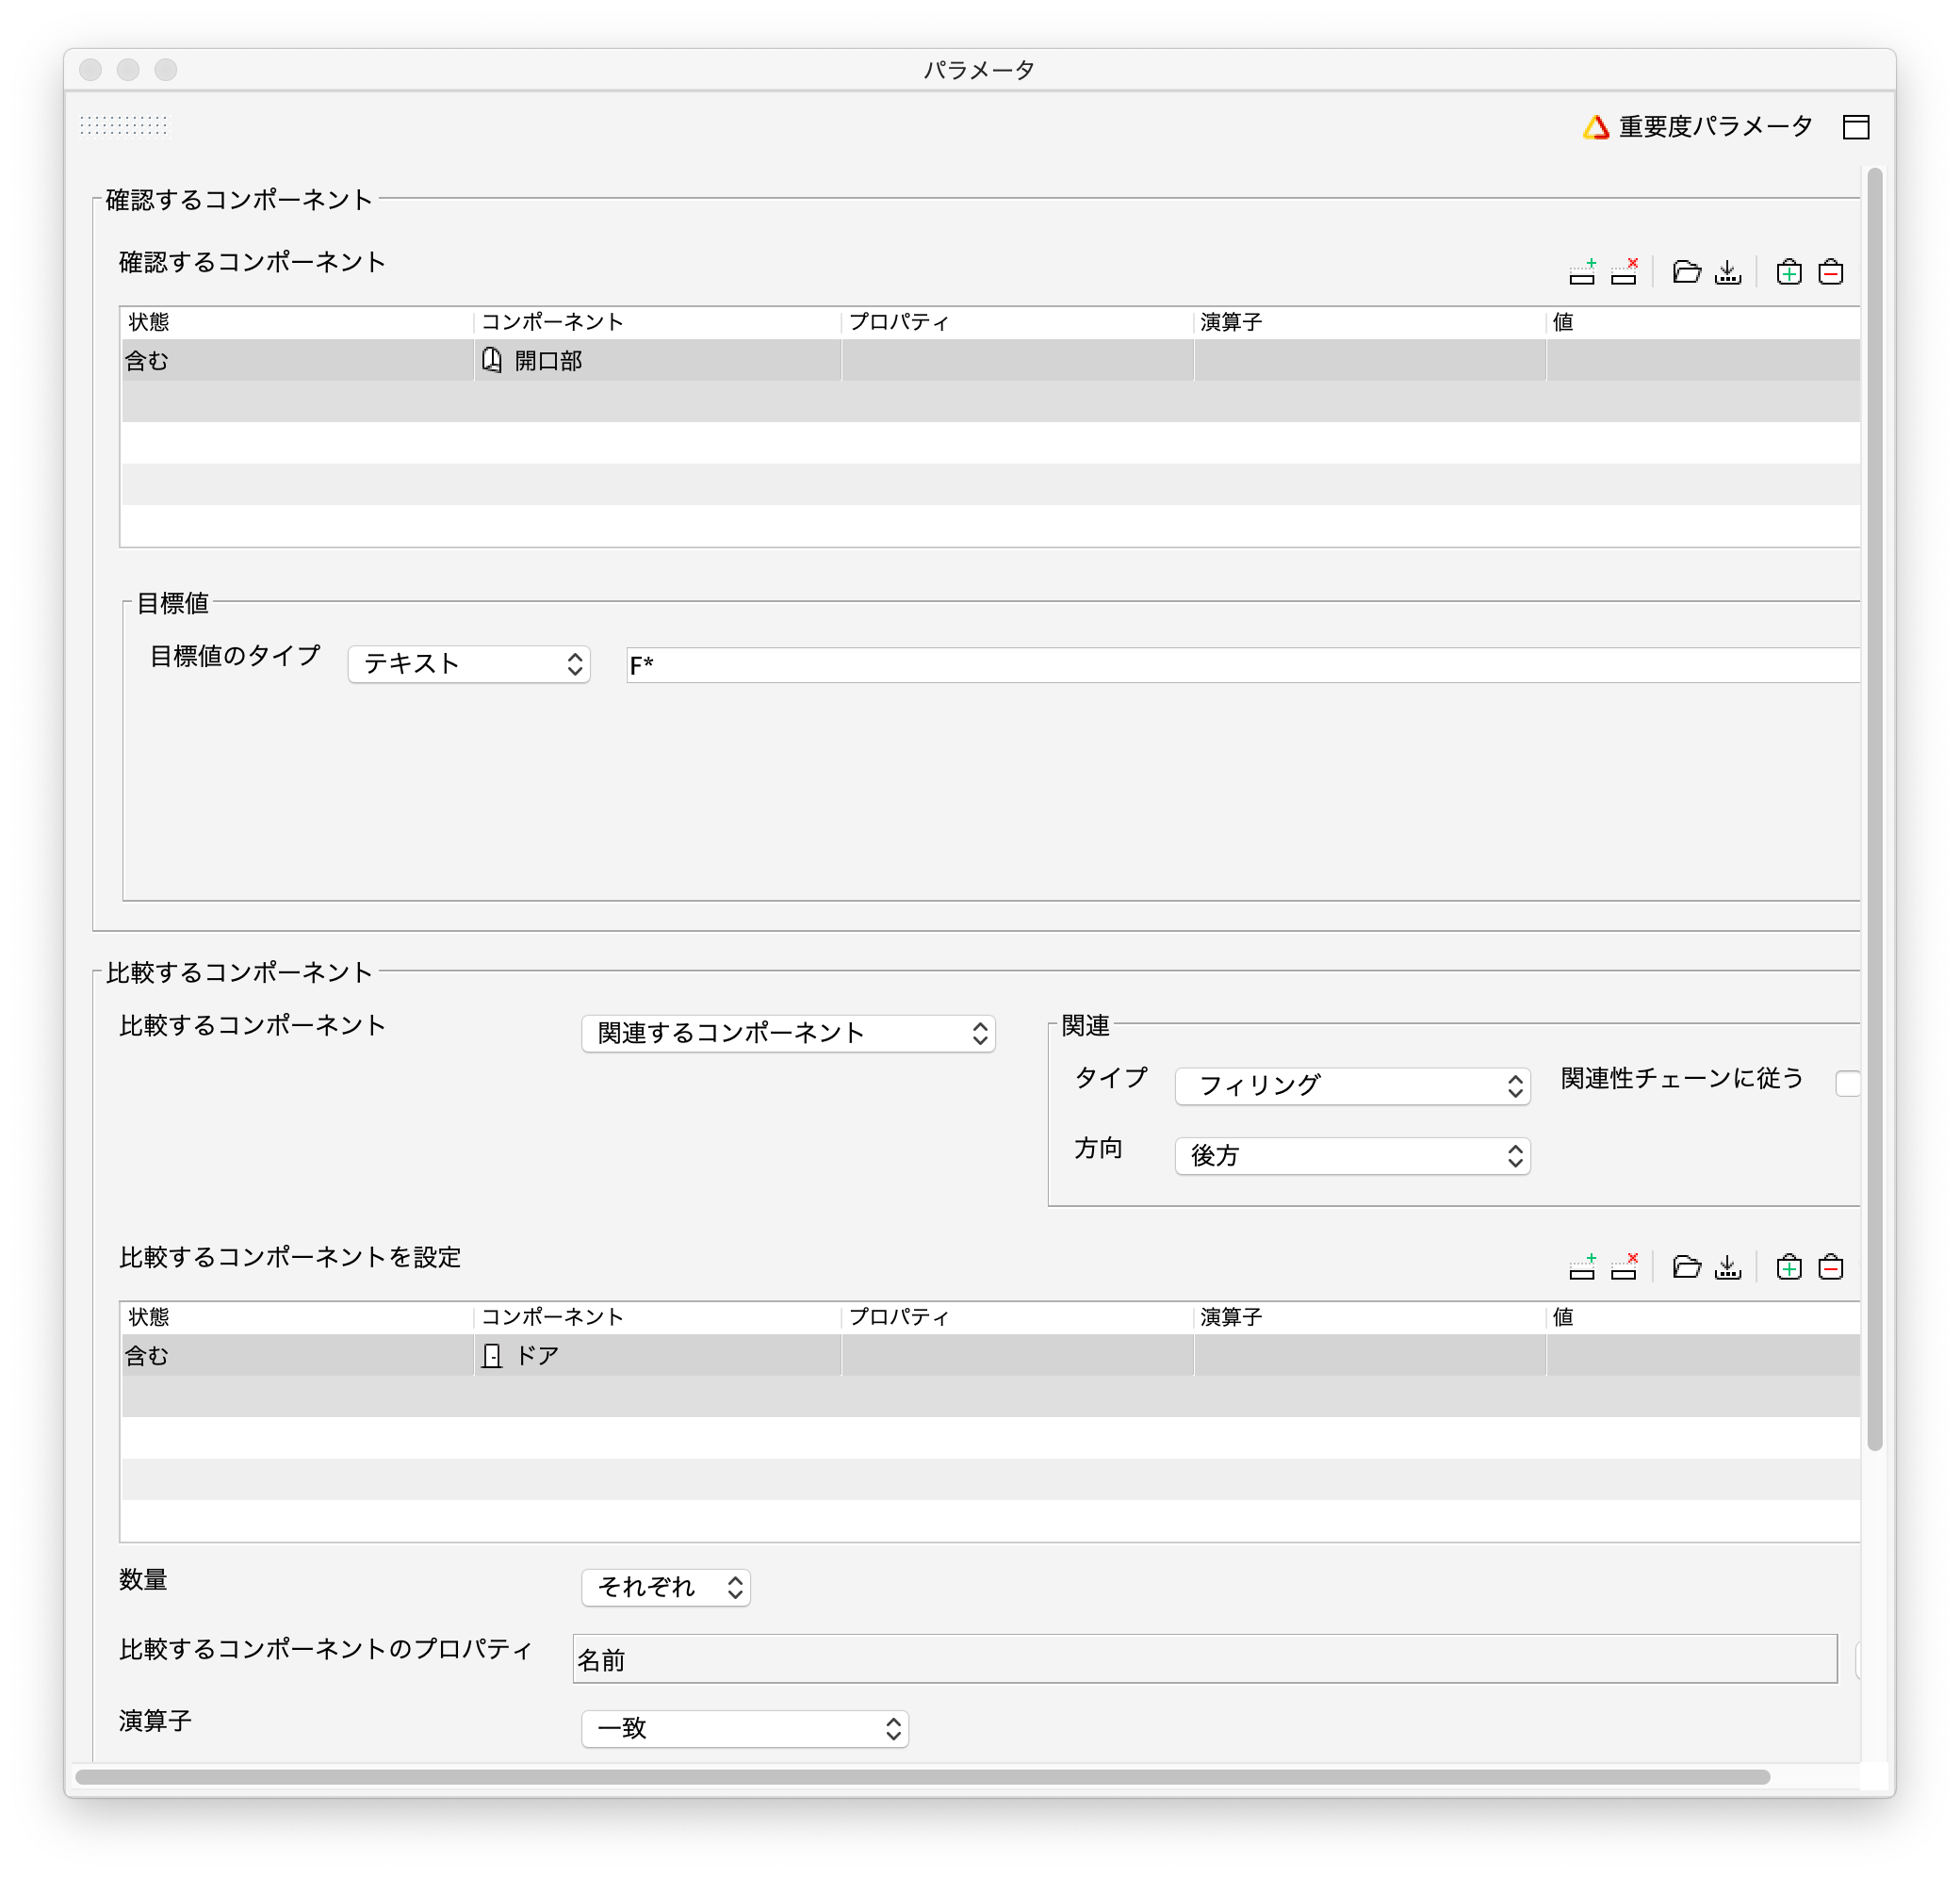Click the 名前 property field

click(1205, 1659)
